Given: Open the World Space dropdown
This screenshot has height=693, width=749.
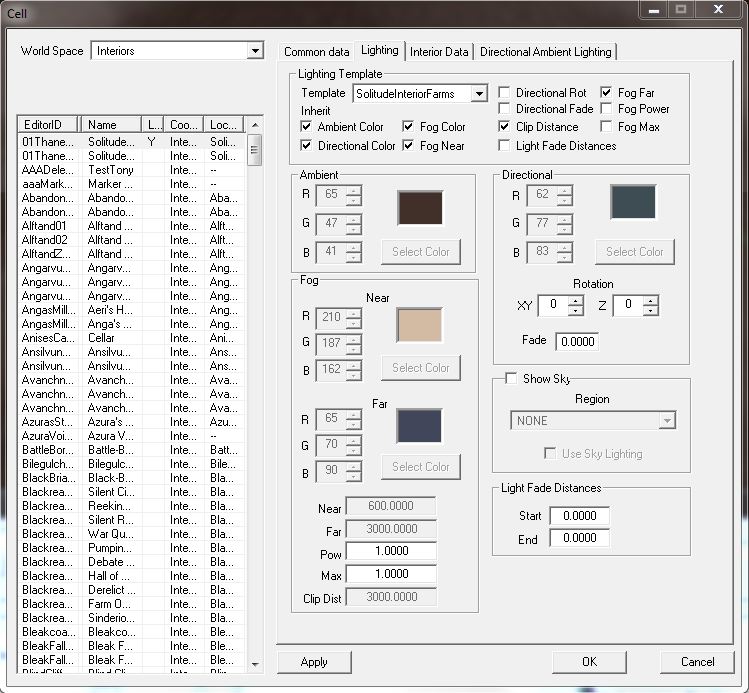Looking at the screenshot, I should (x=256, y=51).
